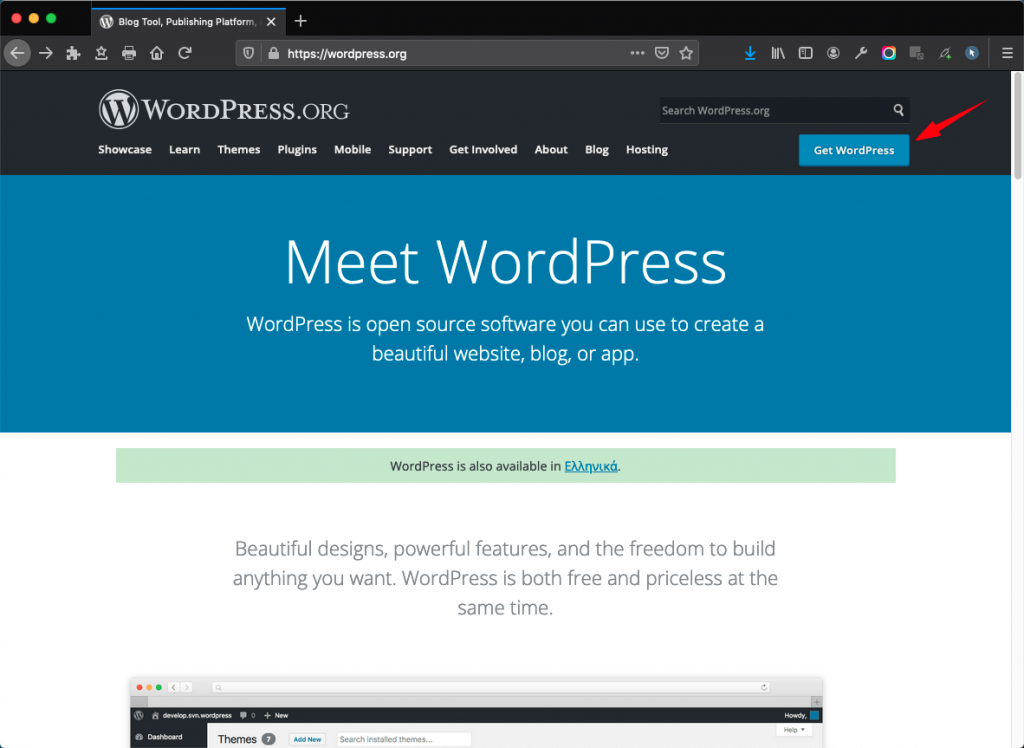This screenshot has height=748, width=1024.
Task: Open the extensions puzzle-piece icon
Action: pyautogui.click(x=73, y=54)
